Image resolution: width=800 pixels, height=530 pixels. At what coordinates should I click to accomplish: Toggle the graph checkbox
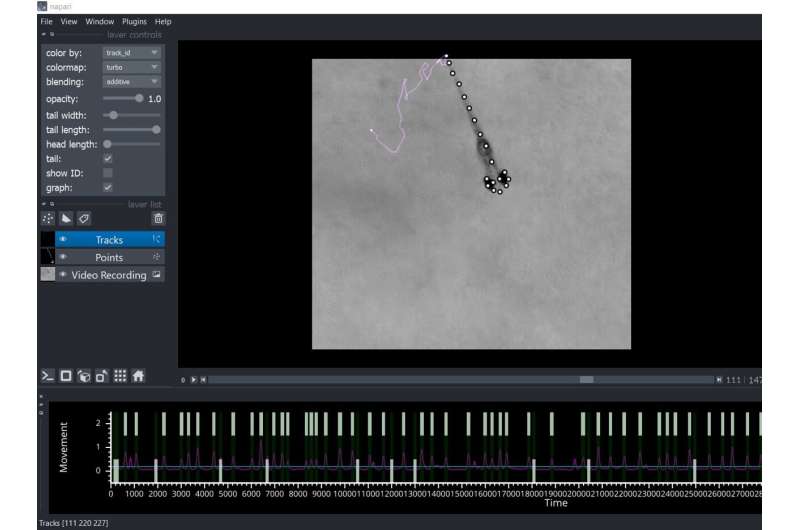[108, 187]
